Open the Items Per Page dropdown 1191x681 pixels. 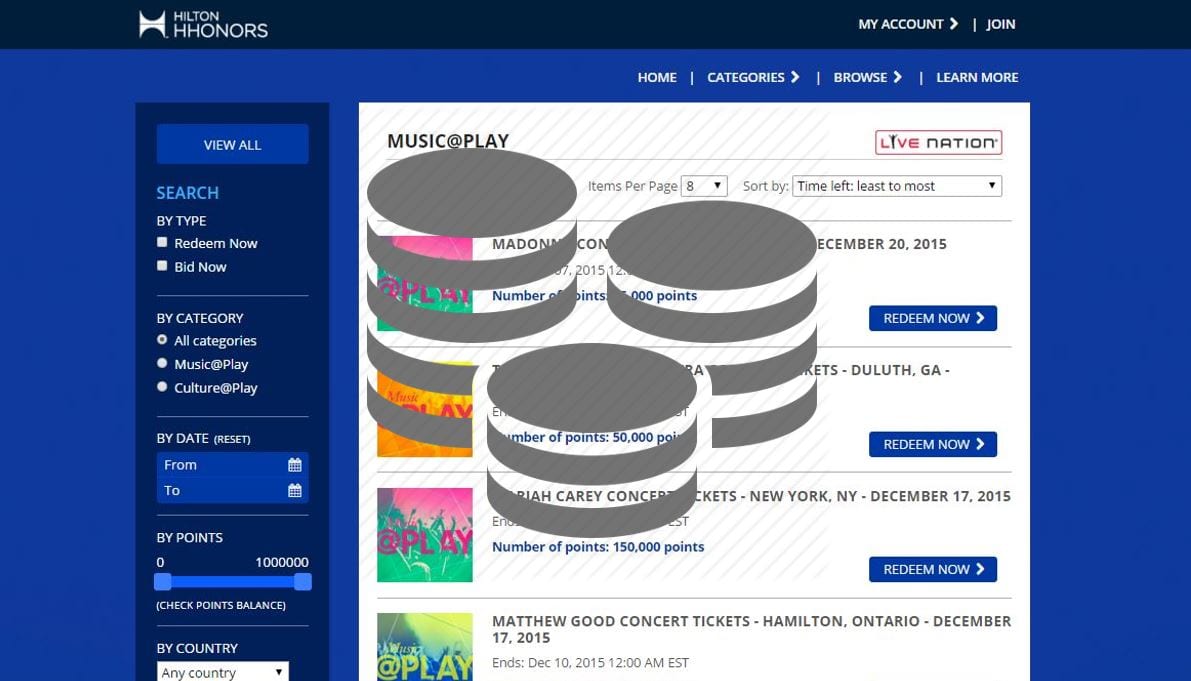click(x=704, y=186)
